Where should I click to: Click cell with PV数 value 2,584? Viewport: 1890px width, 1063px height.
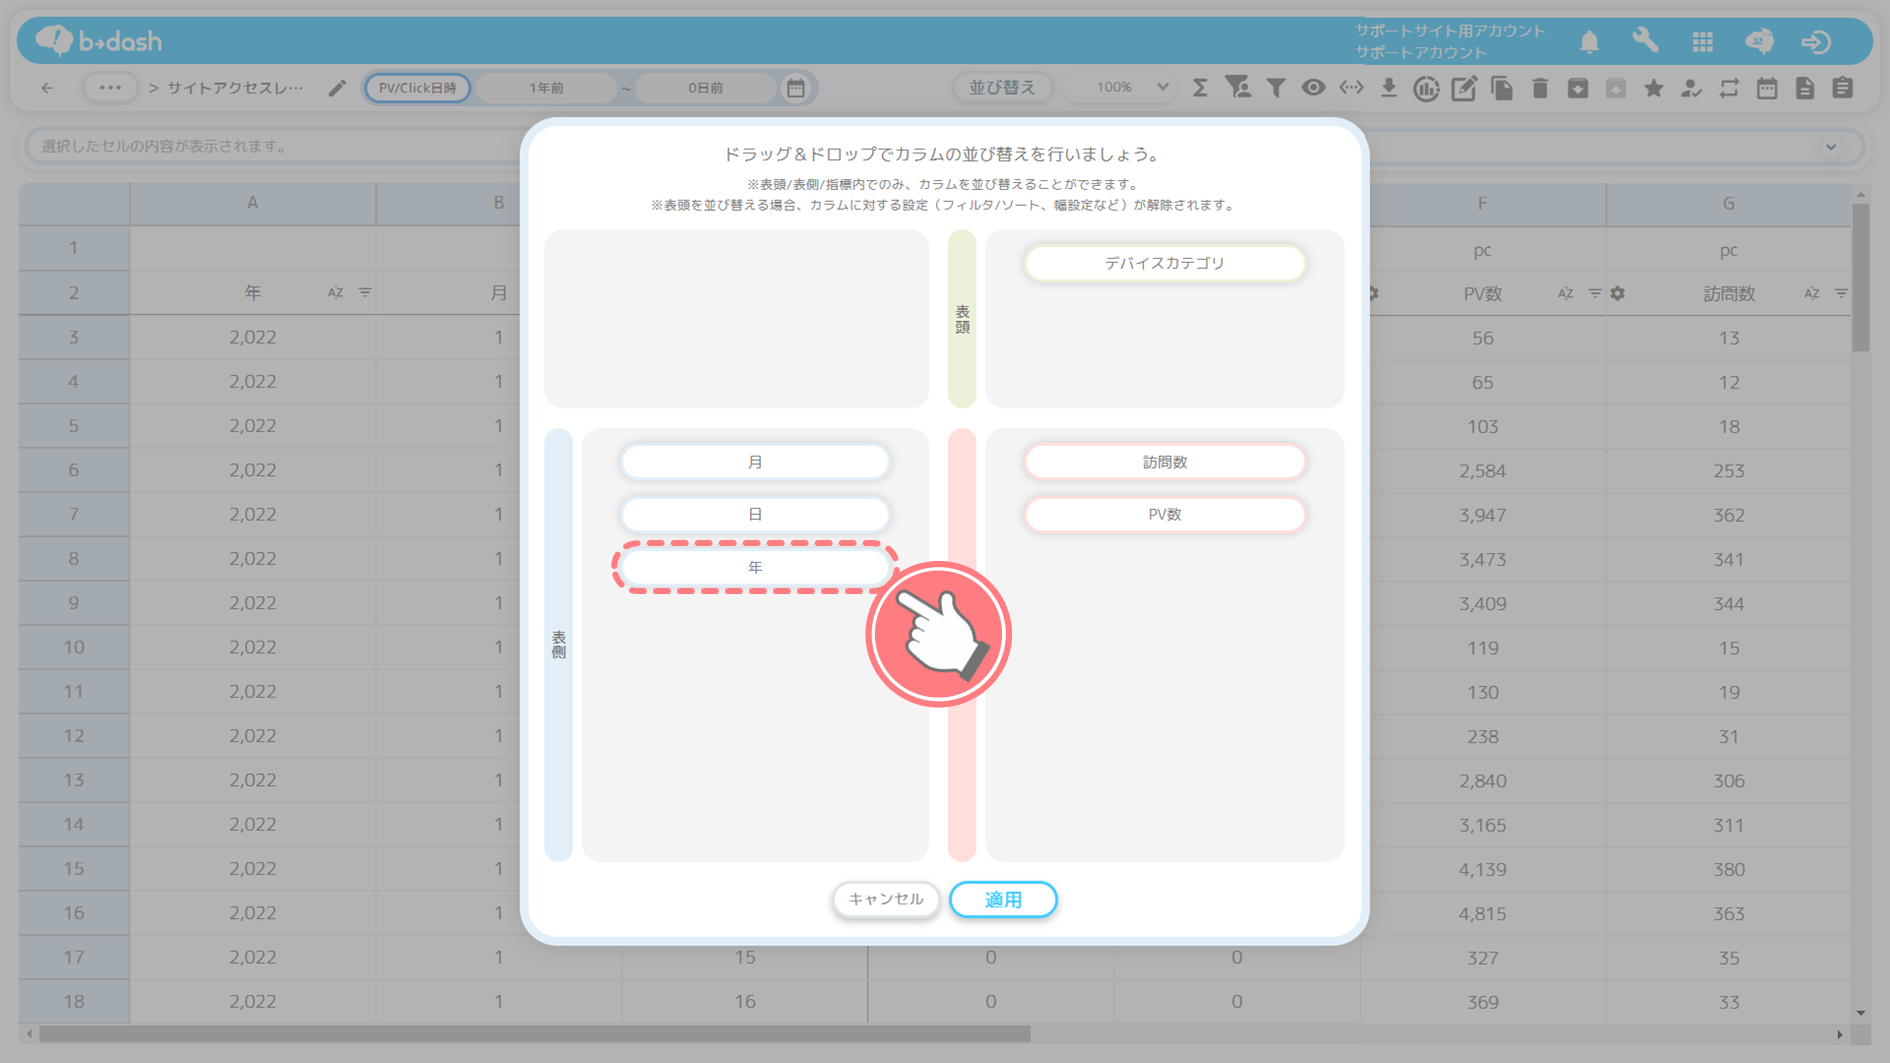point(1483,470)
